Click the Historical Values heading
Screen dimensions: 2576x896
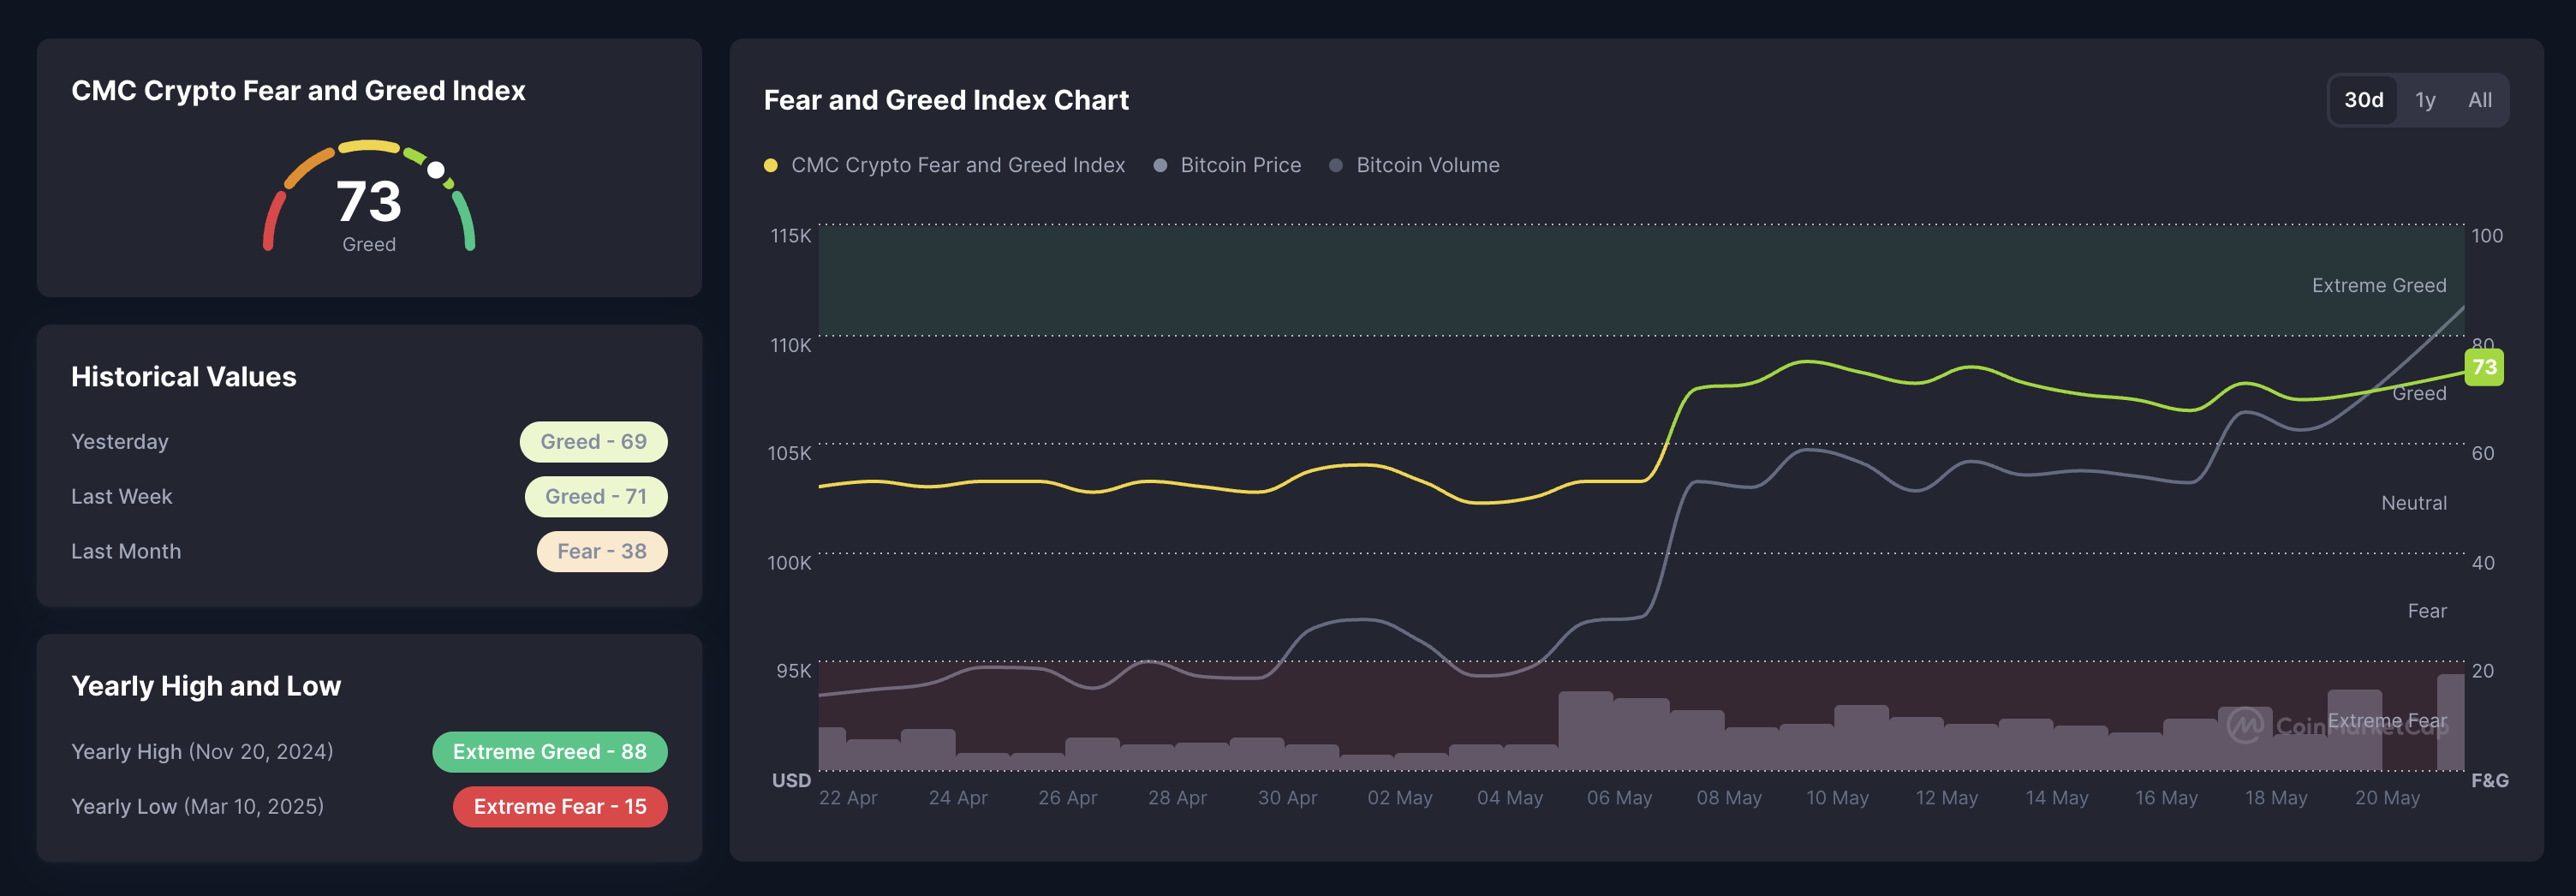(x=184, y=377)
